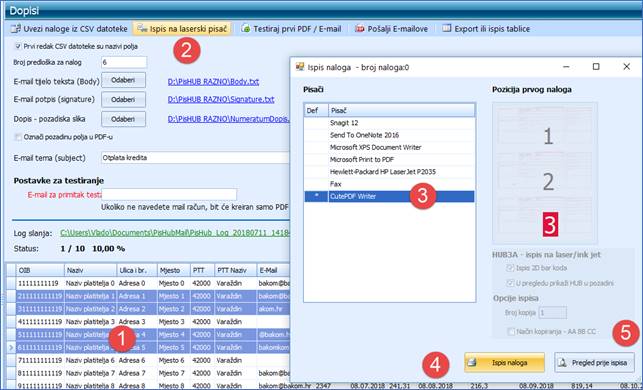Click the Naziv platitelja 3 cell
Image resolution: width=643 pixels, height=390 pixels.
pyautogui.click(x=91, y=322)
